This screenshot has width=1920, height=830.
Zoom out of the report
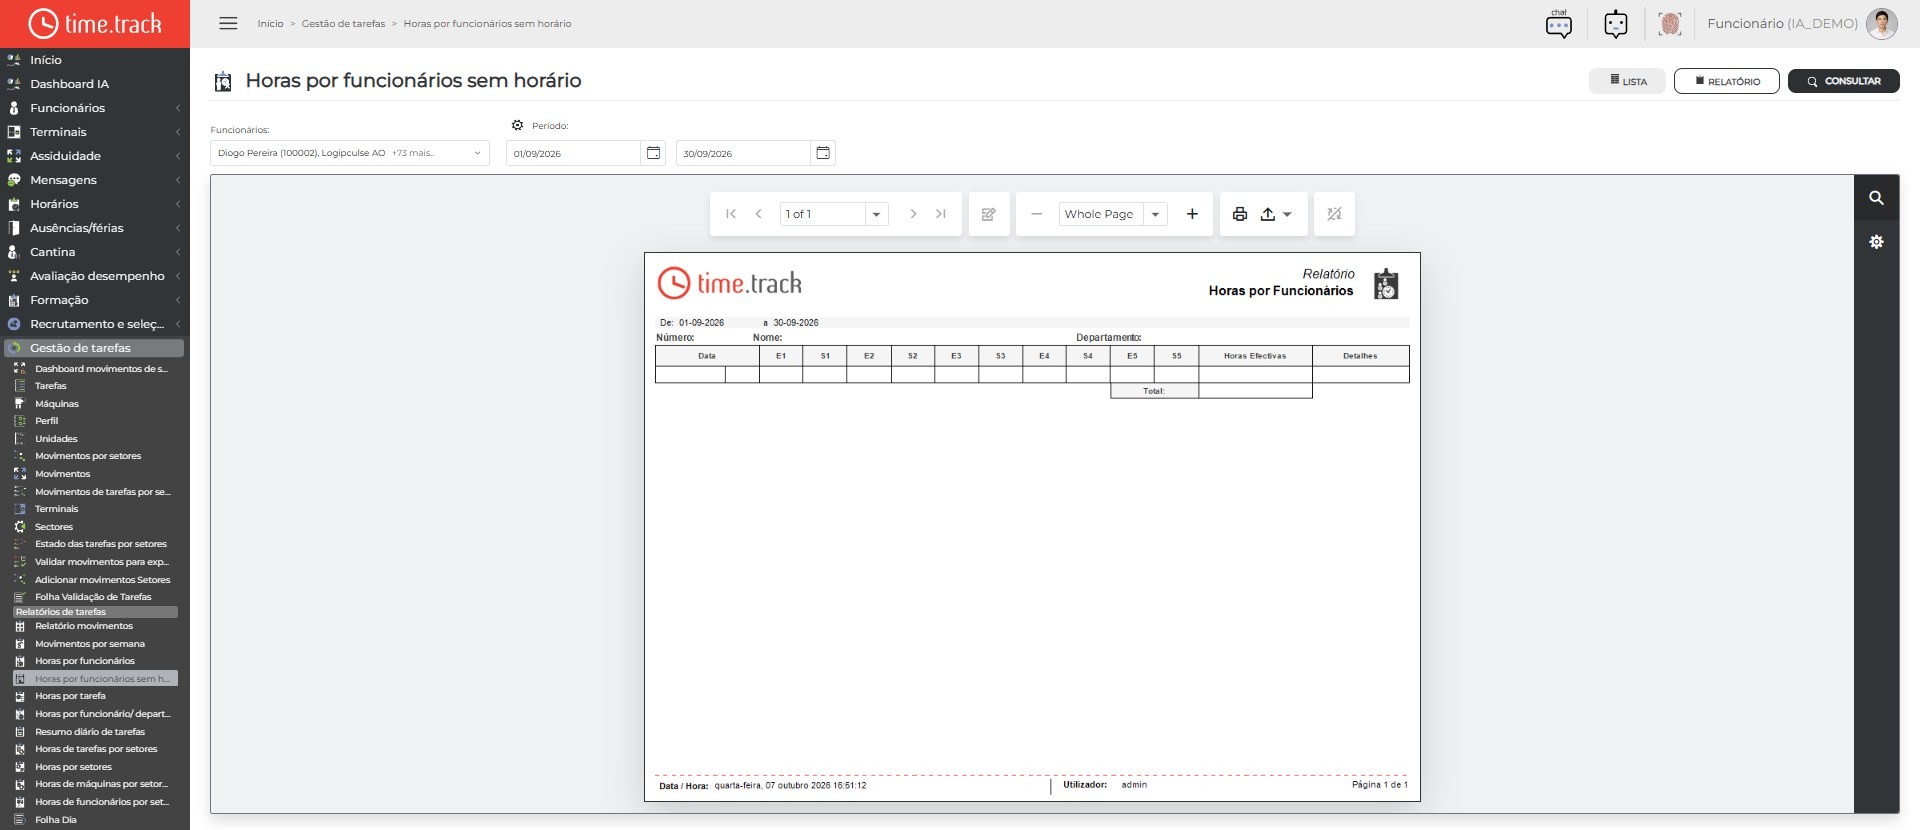[1037, 214]
